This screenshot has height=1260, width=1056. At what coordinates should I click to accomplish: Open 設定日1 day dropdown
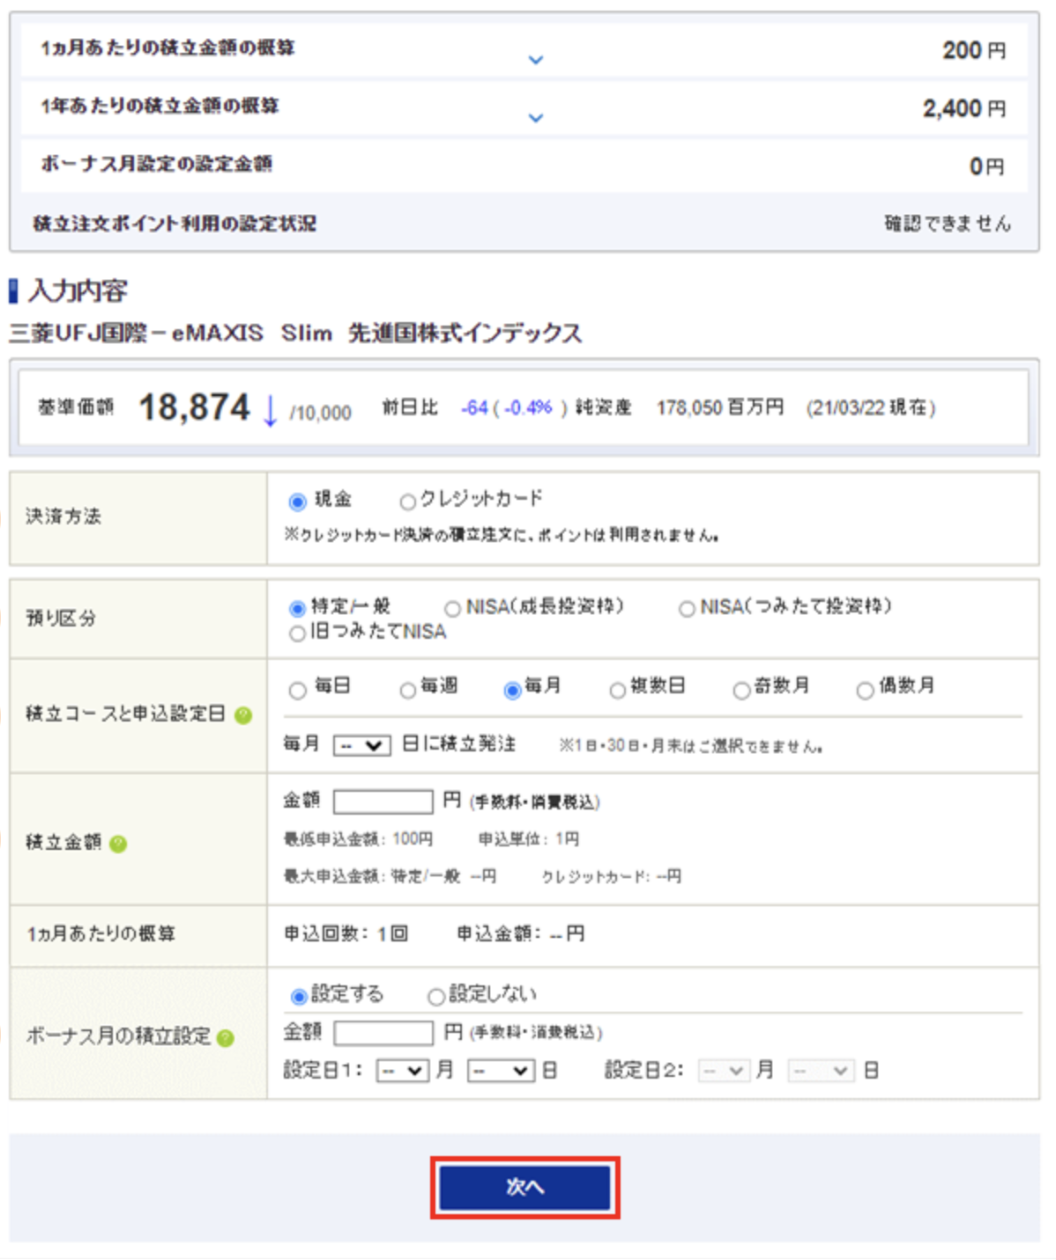coord(501,1071)
